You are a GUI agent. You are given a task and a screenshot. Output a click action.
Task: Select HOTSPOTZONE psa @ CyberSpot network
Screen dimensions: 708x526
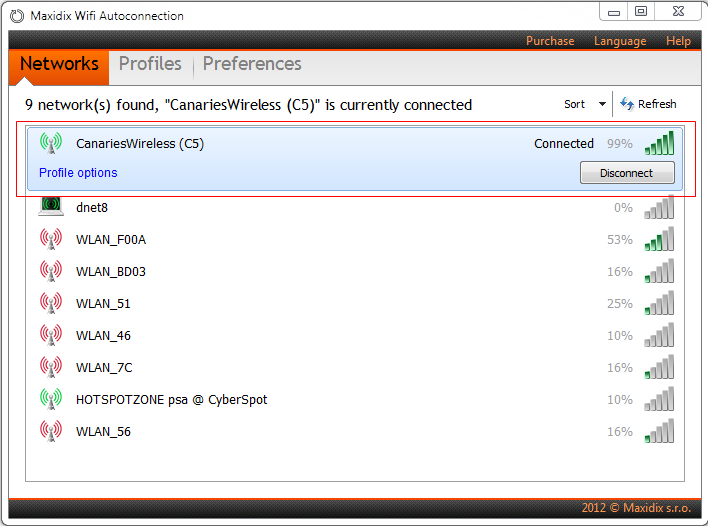(x=172, y=400)
